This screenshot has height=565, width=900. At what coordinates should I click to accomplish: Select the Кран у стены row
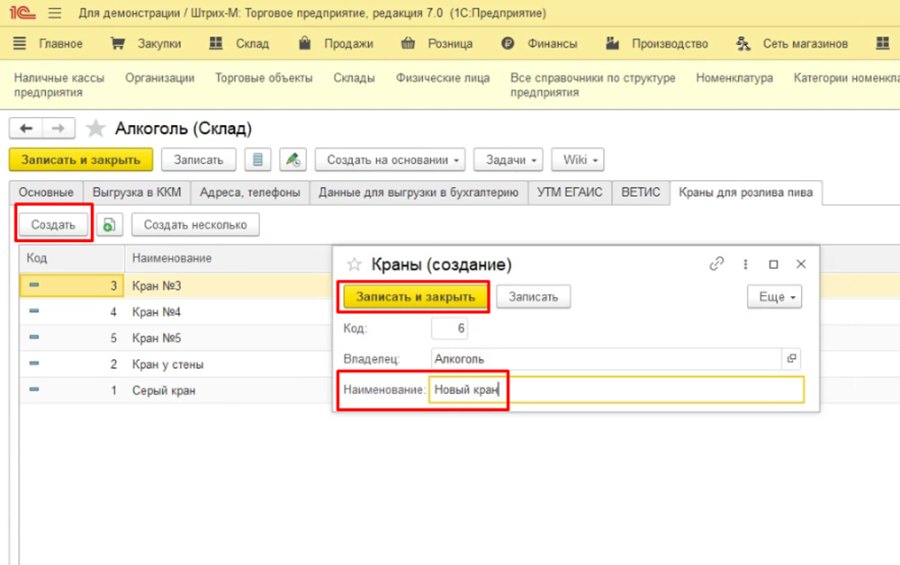[x=176, y=364]
